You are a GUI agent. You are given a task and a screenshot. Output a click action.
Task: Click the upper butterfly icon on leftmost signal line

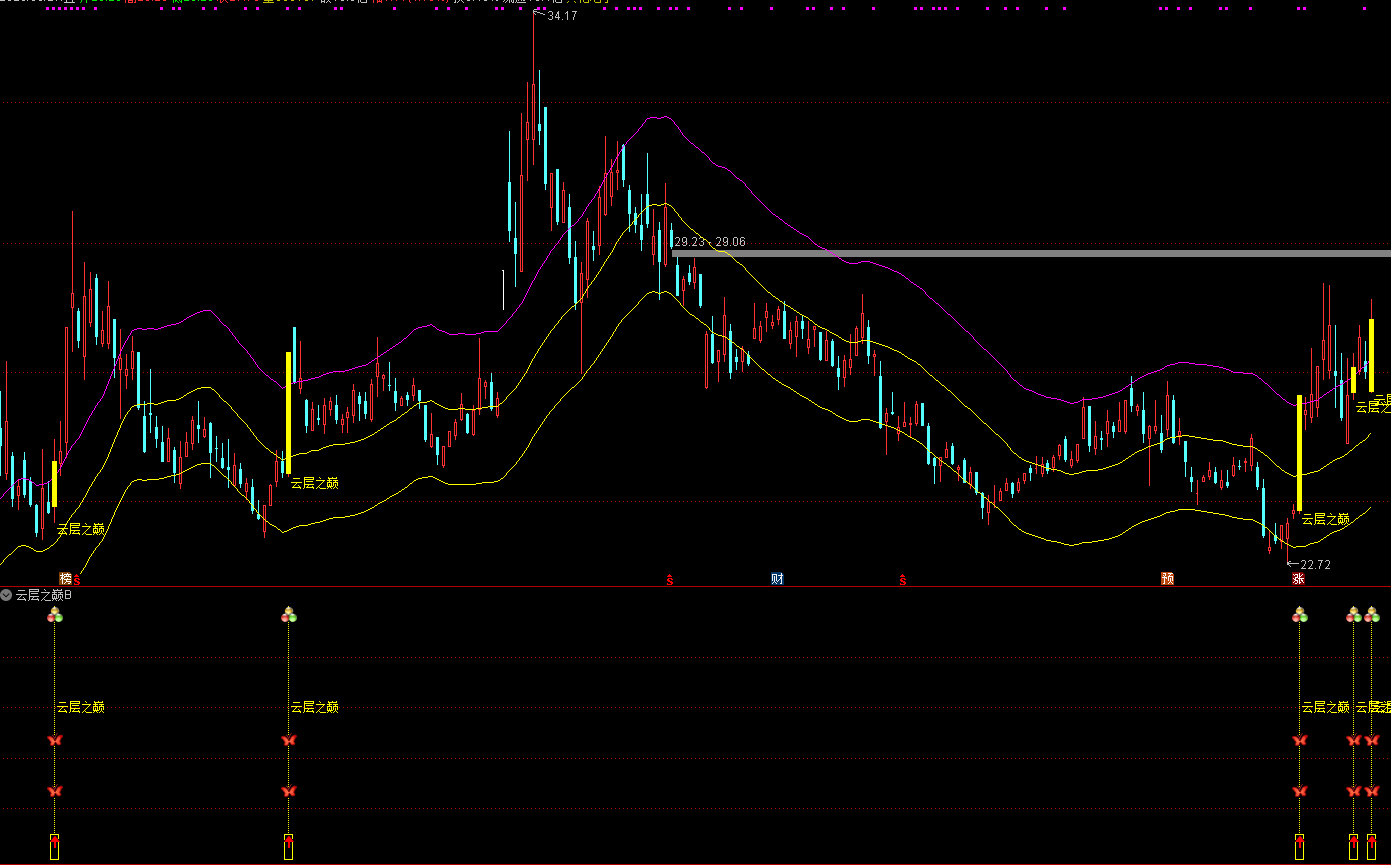coord(55,740)
